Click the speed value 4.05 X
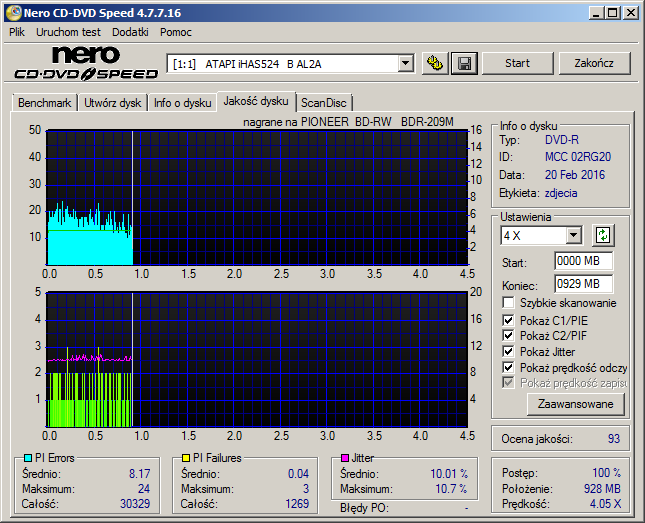 (605, 504)
